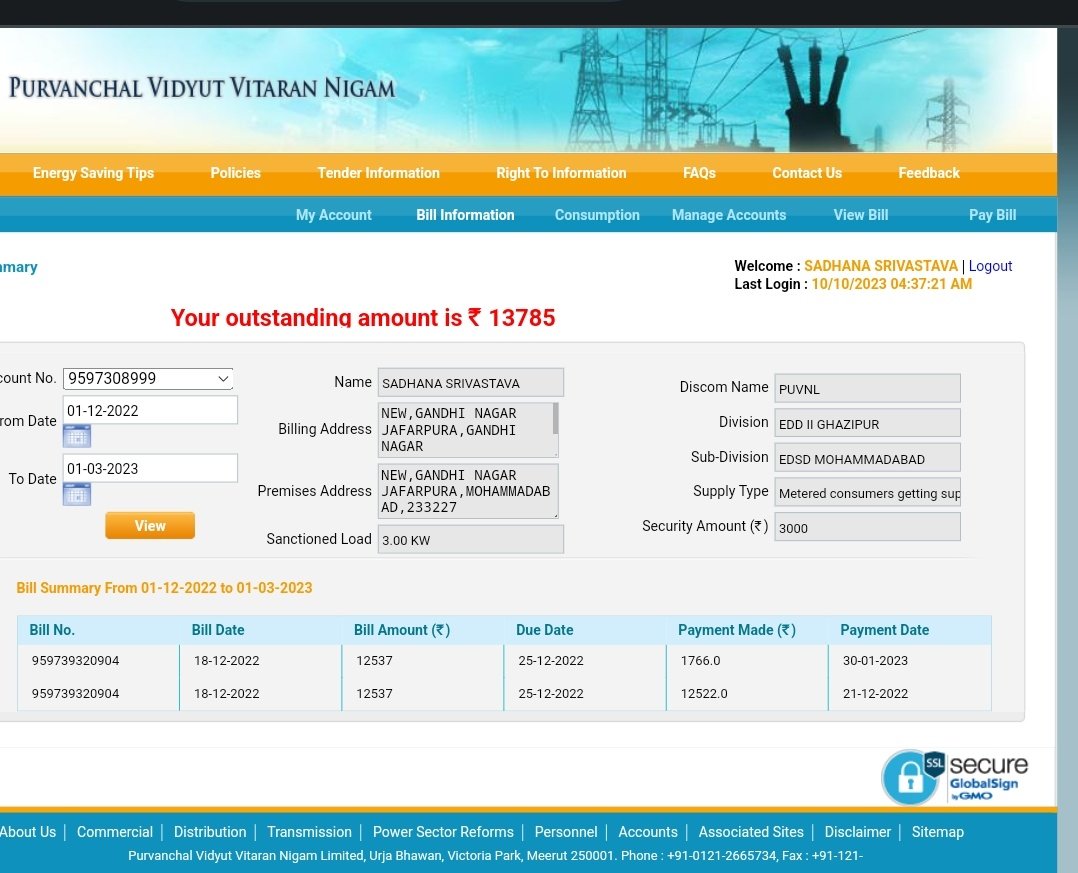The image size is (1078, 873).
Task: Open Commercial footer link
Action: point(115,832)
